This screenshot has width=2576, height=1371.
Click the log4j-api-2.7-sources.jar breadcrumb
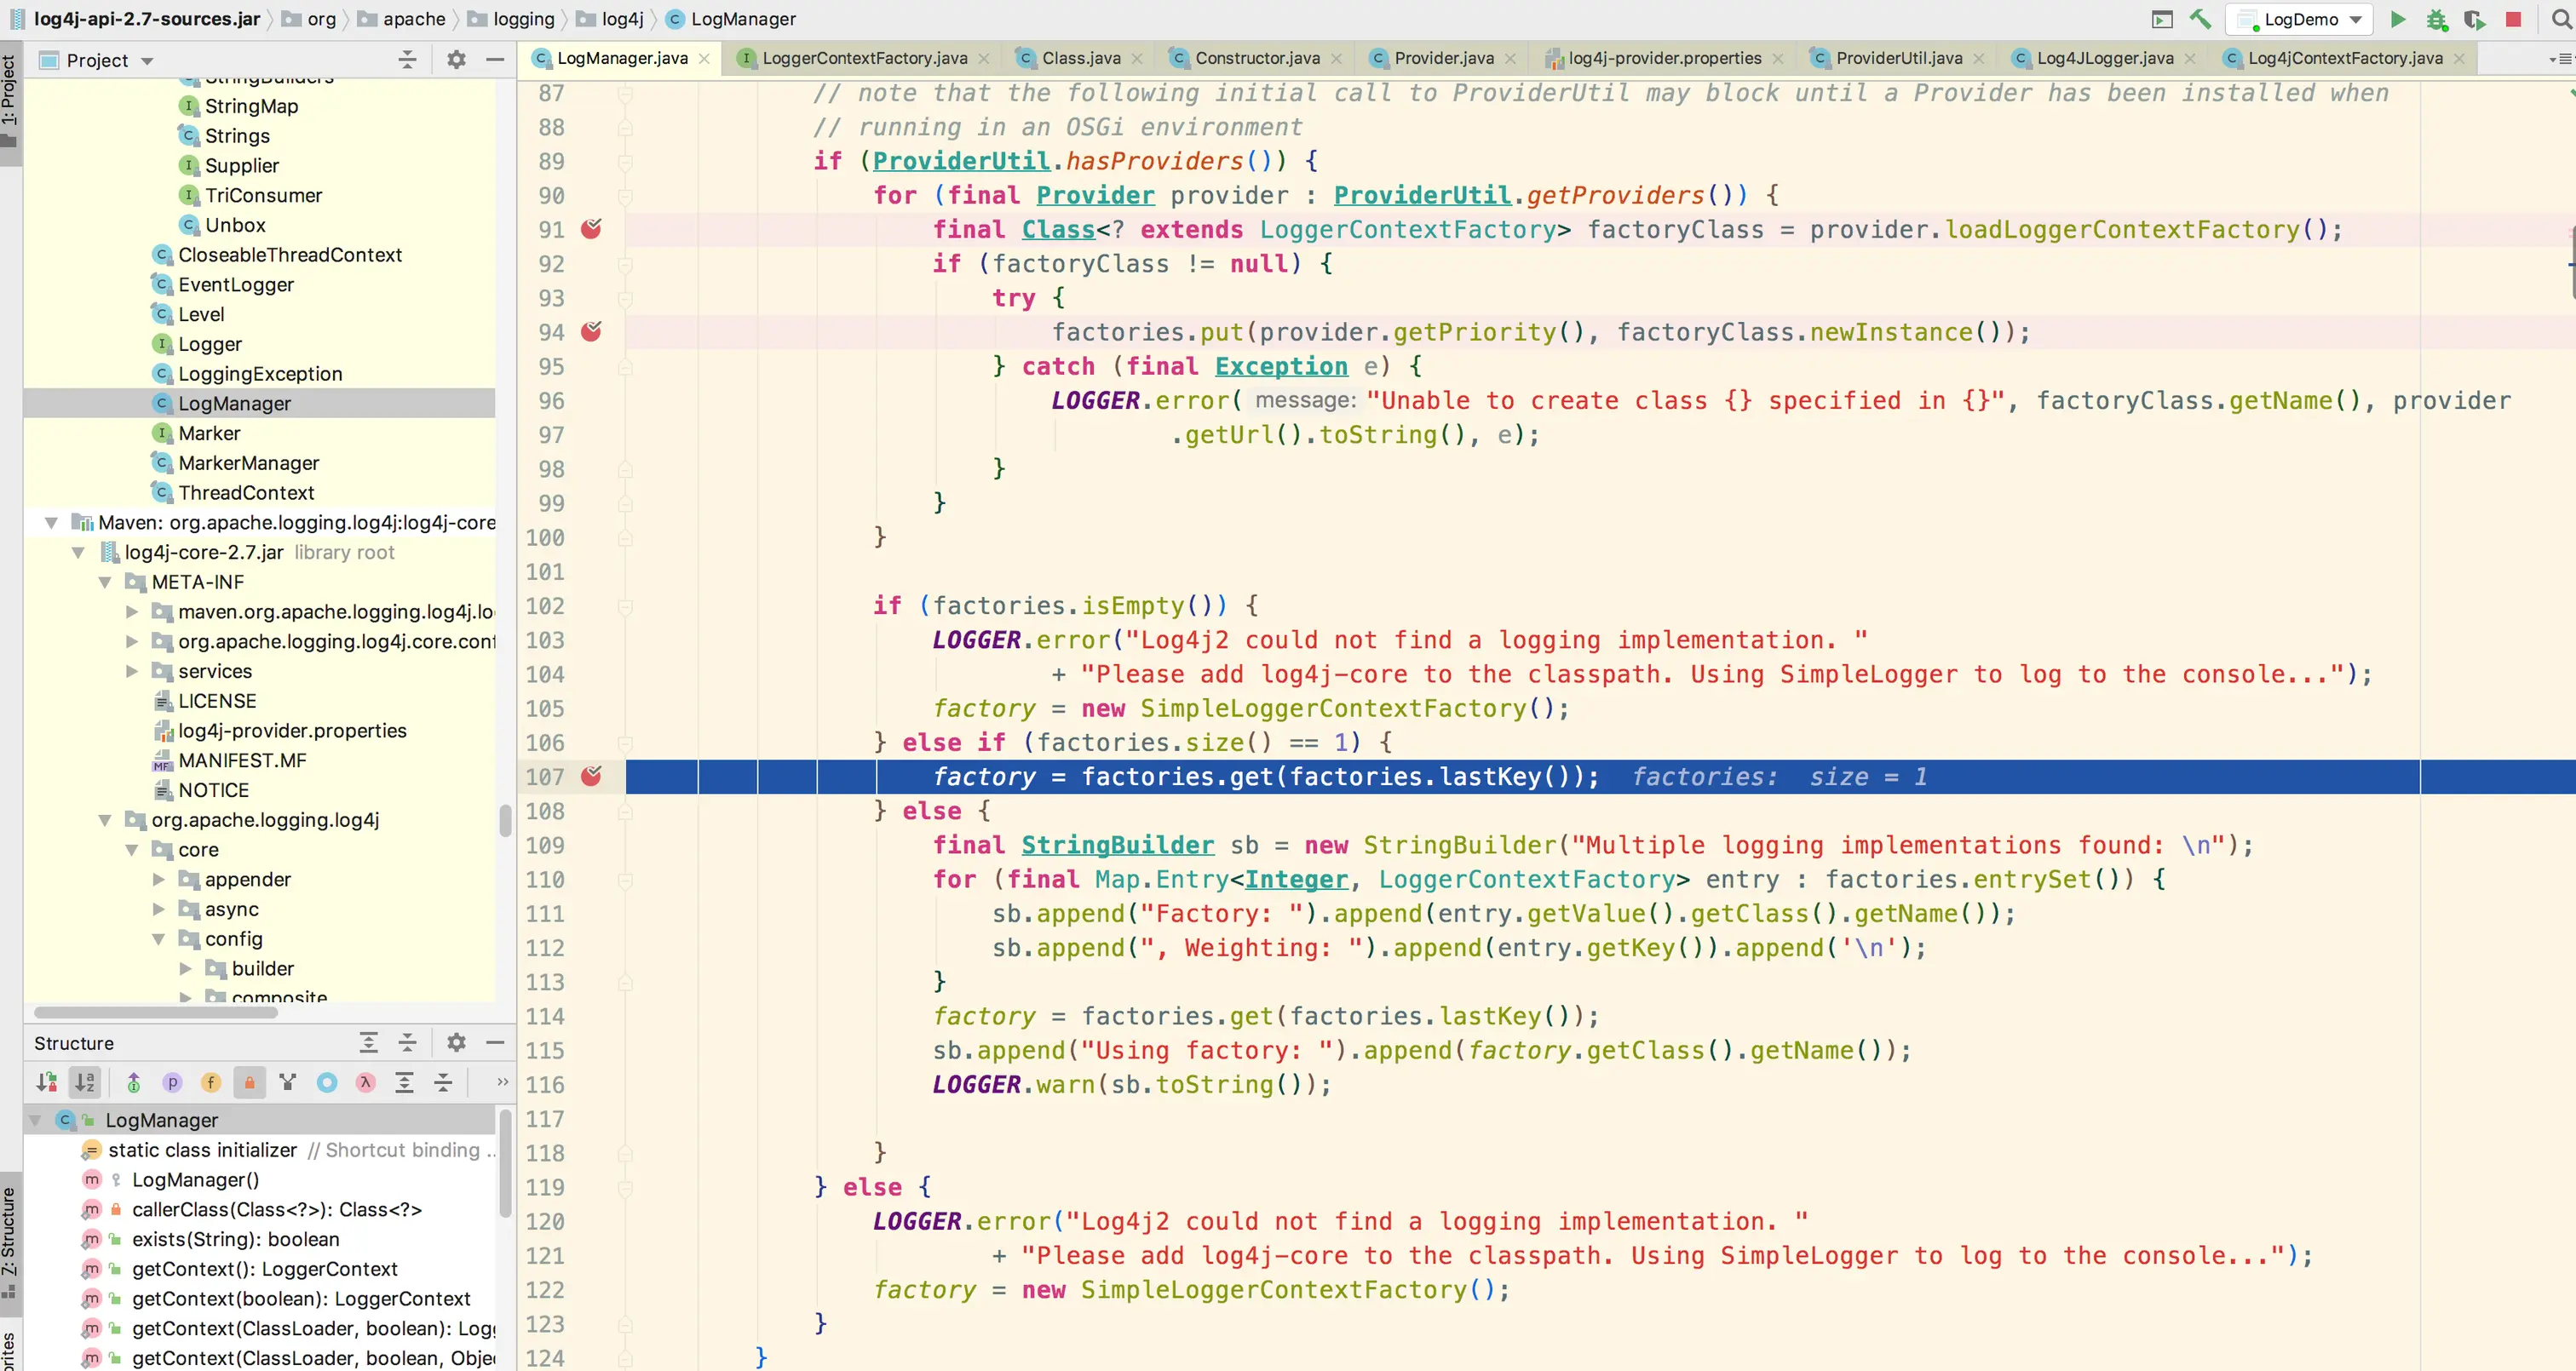click(x=135, y=18)
